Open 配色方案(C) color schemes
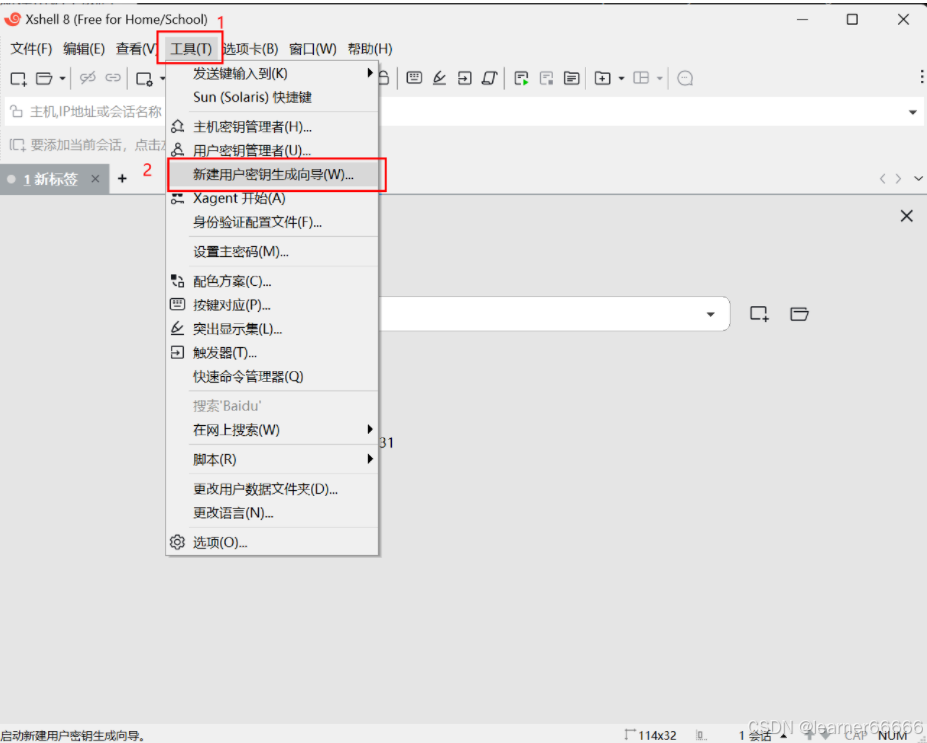927x743 pixels. pos(272,281)
